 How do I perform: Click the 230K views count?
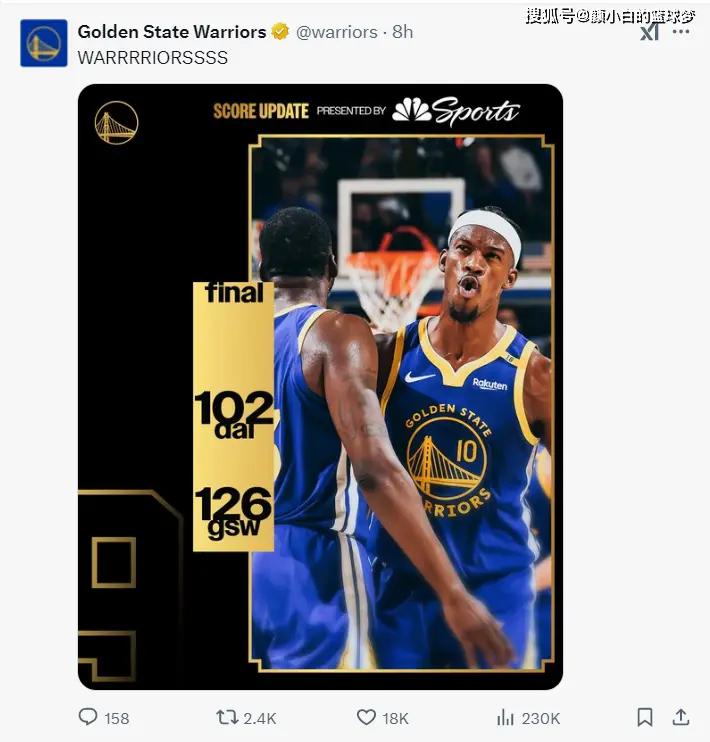pos(541,718)
